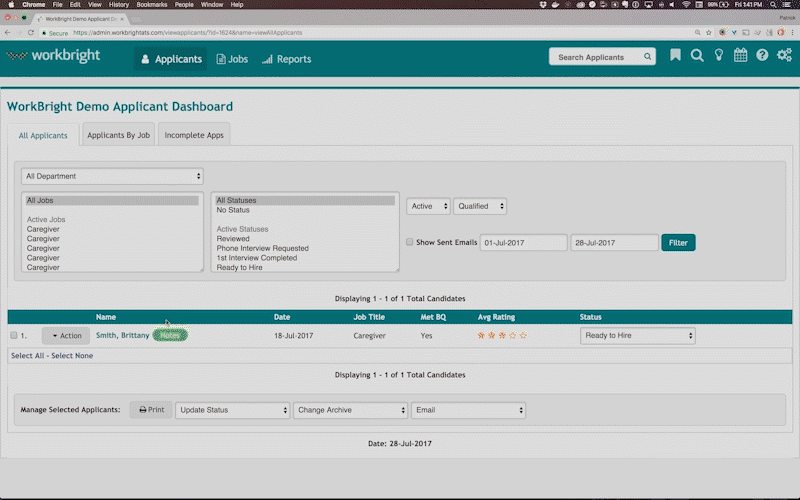The width and height of the screenshot is (800, 500).
Task: Open the help question mark icon
Action: tap(762, 55)
